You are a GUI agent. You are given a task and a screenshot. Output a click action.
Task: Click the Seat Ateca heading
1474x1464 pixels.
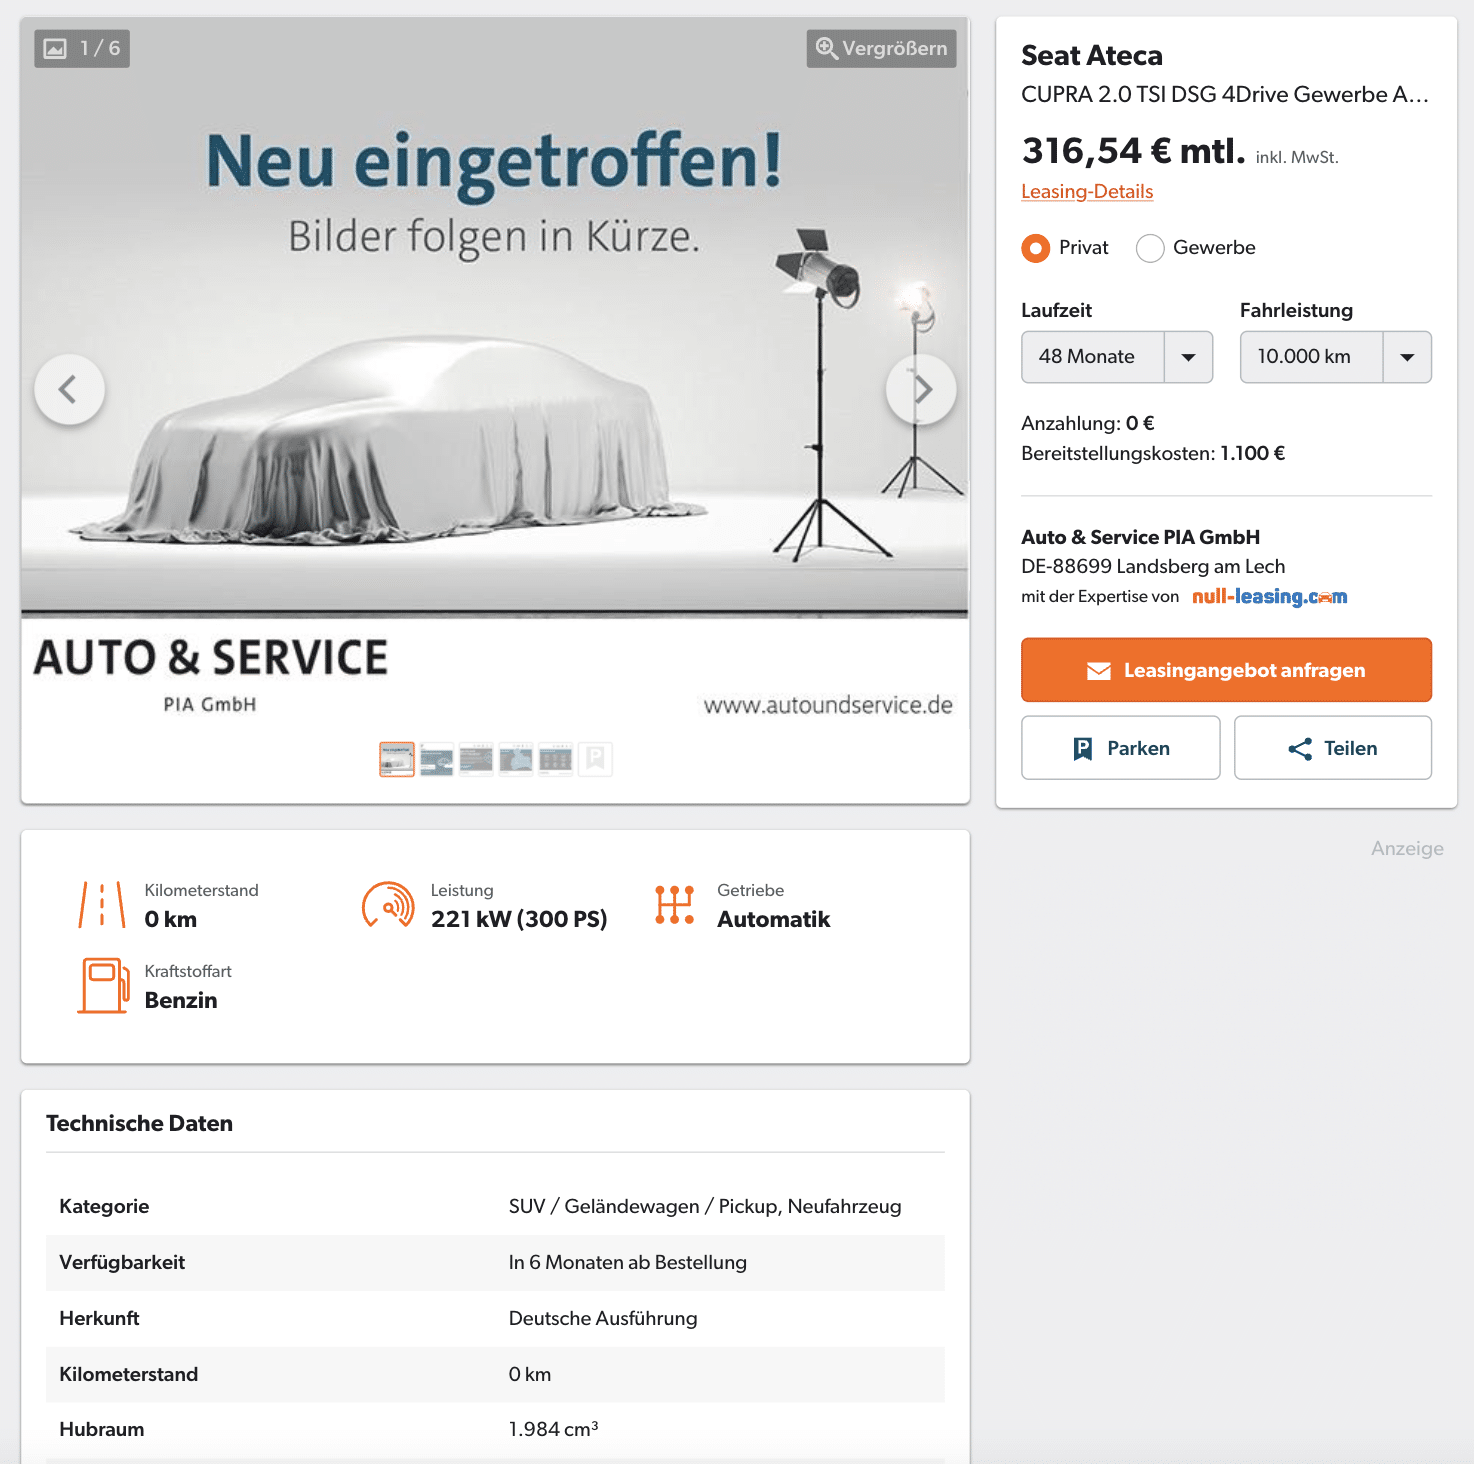[1092, 56]
